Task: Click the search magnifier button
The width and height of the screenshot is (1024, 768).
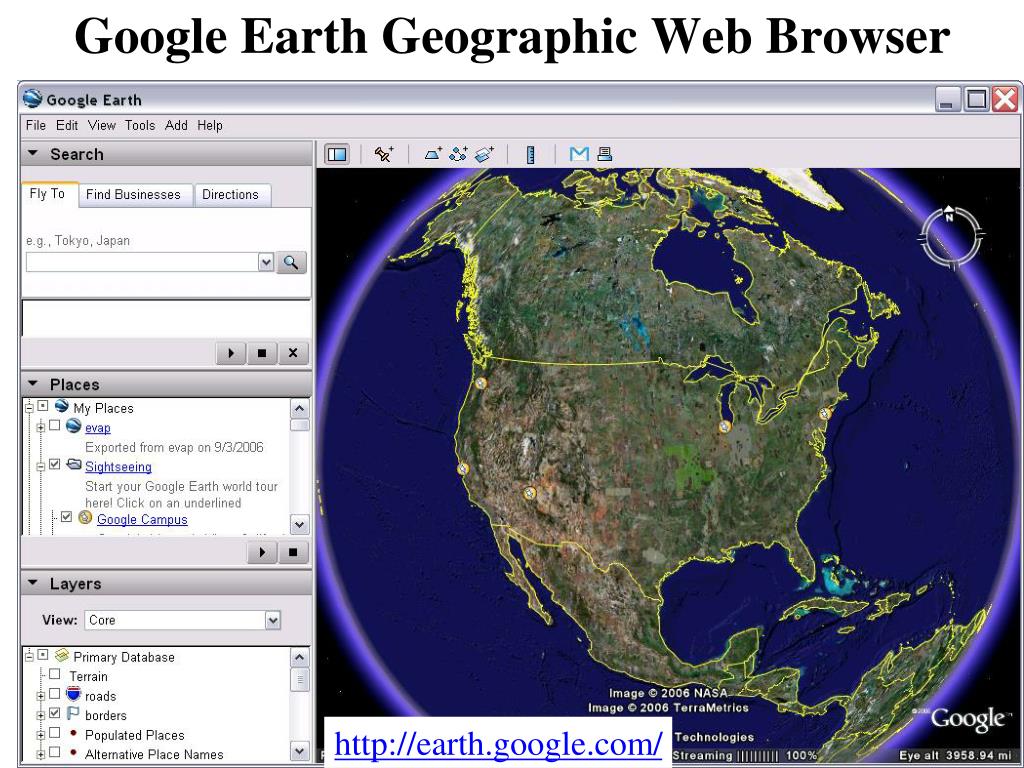Action: coord(291,263)
